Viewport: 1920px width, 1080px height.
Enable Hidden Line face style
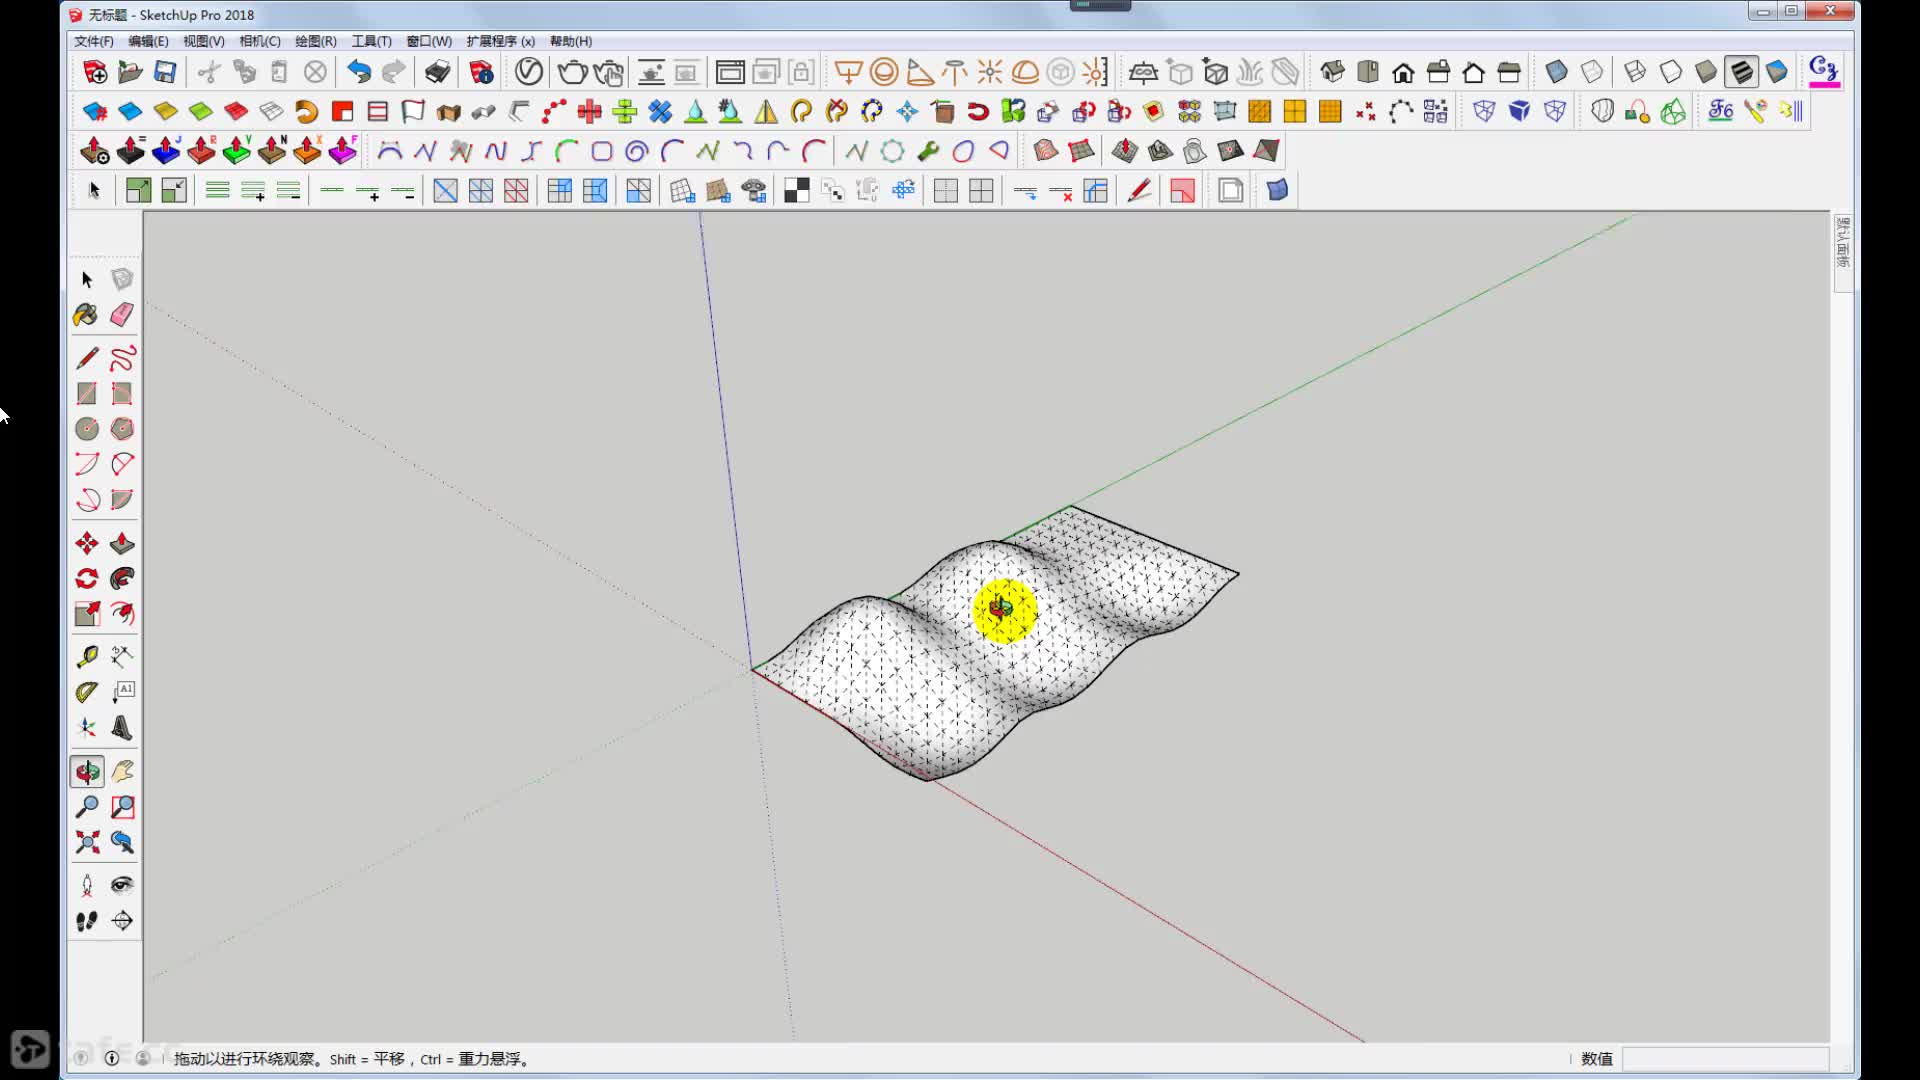click(1670, 72)
